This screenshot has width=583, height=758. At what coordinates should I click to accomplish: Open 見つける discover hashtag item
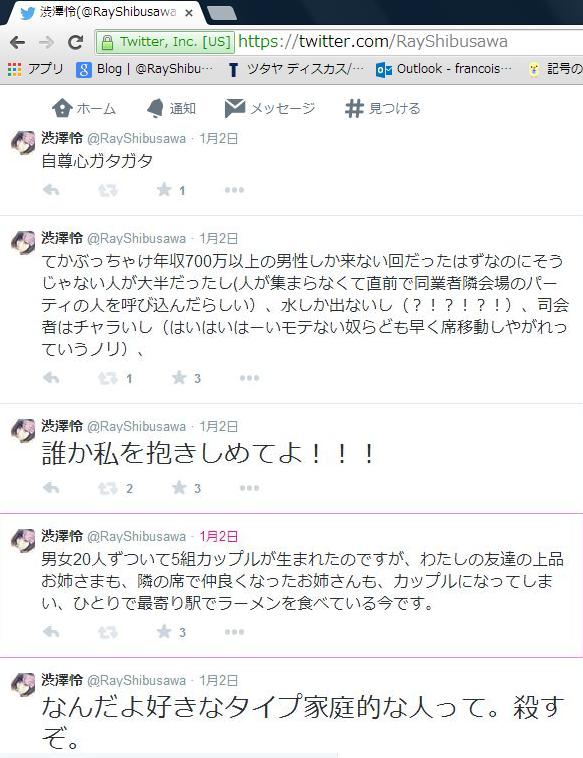[382, 108]
